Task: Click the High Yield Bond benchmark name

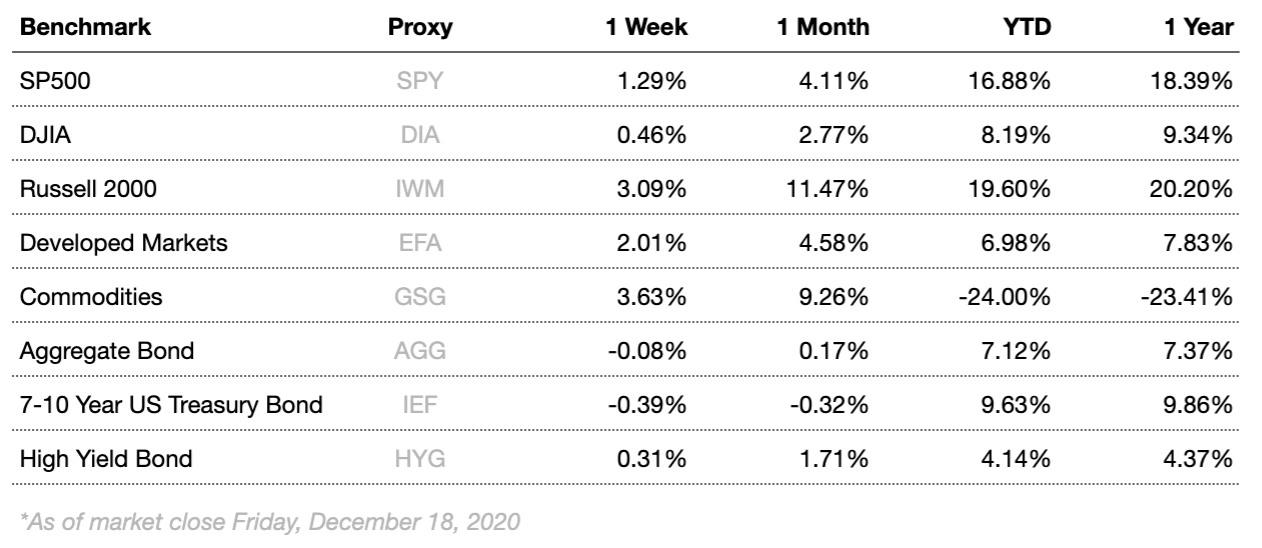Action: click(x=106, y=460)
